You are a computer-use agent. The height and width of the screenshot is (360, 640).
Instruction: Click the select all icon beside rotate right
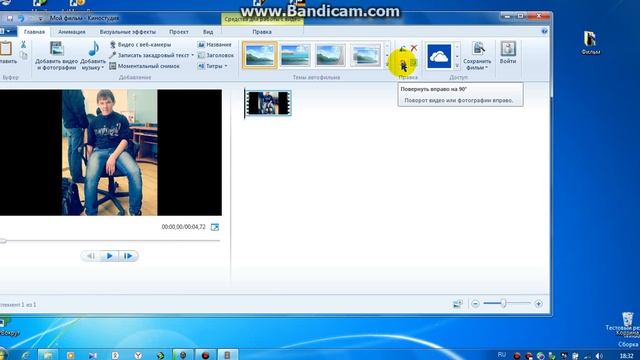[413, 62]
